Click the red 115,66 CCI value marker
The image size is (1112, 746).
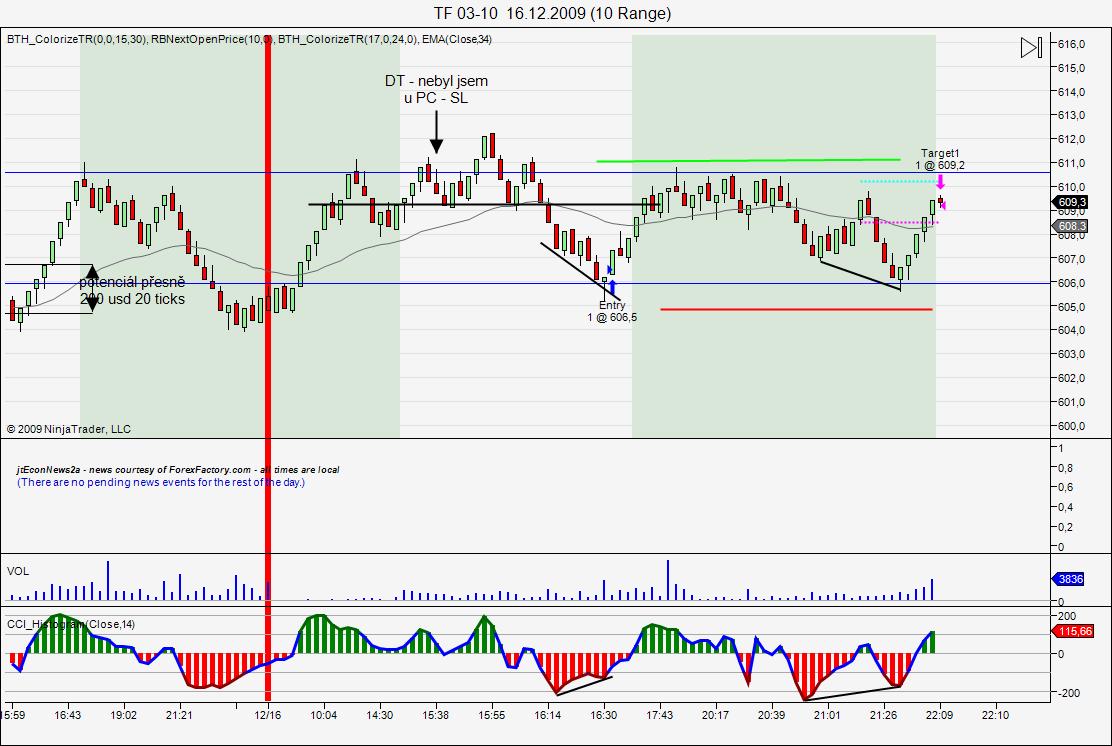click(1074, 631)
